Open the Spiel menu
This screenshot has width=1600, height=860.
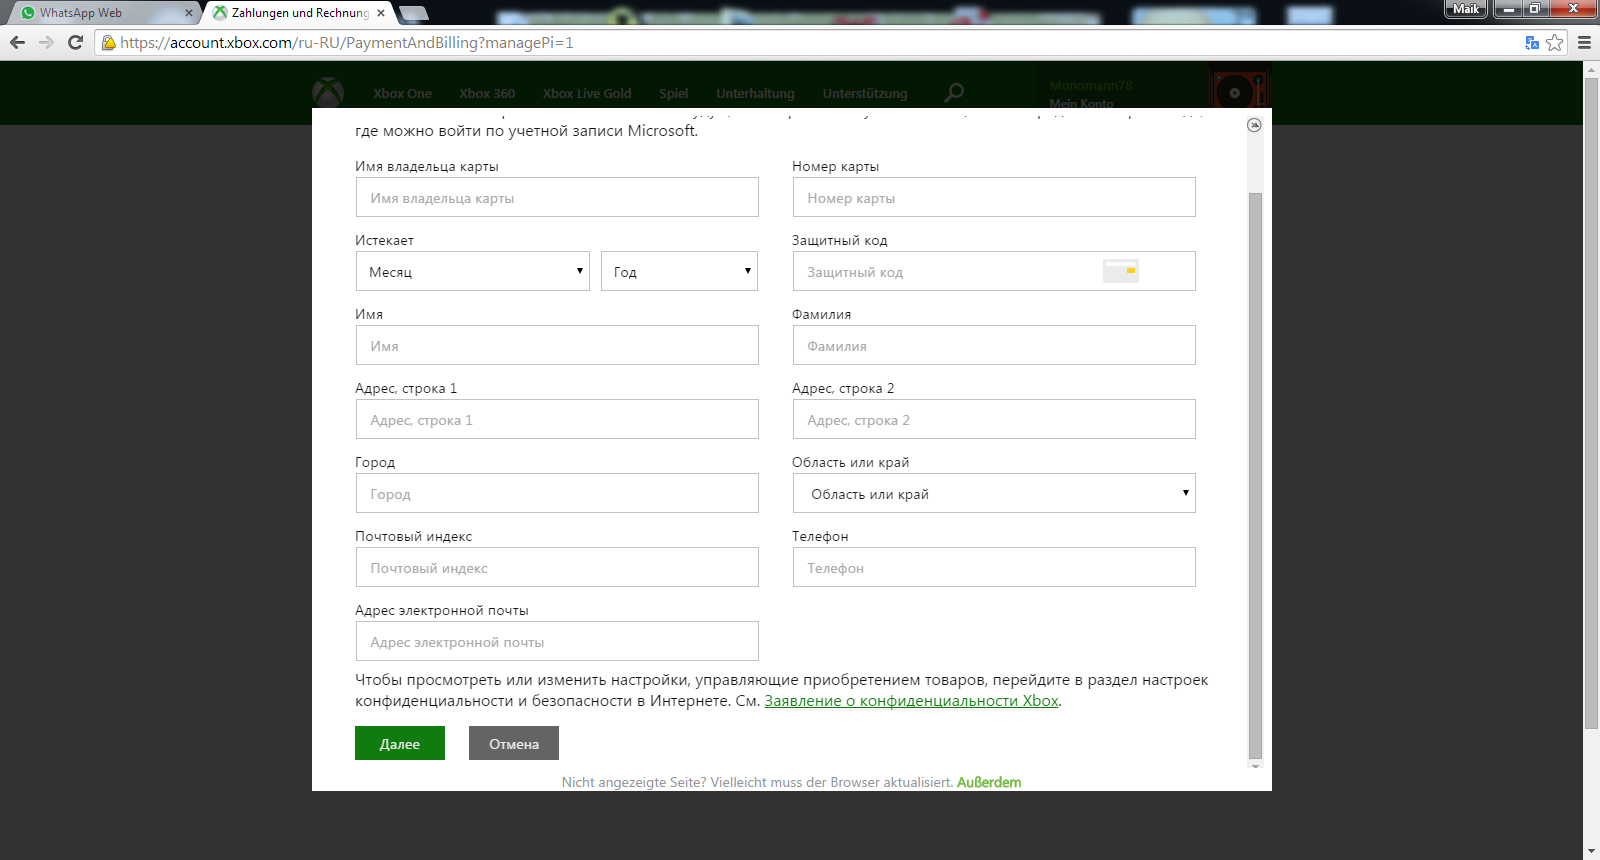tap(673, 93)
